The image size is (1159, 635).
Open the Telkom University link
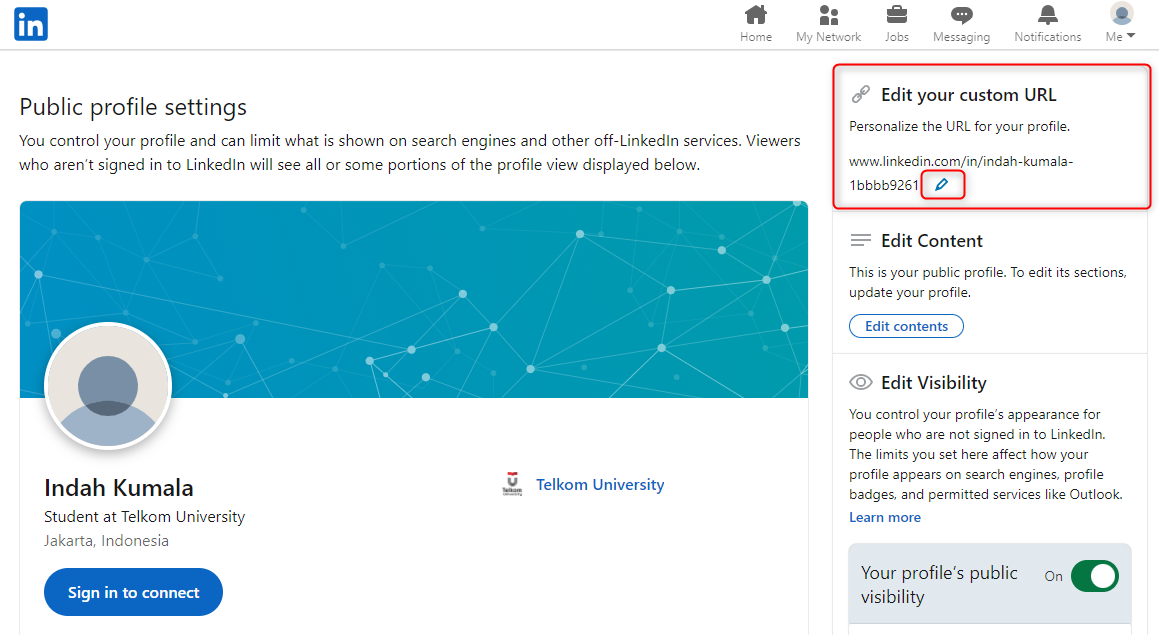coord(600,485)
